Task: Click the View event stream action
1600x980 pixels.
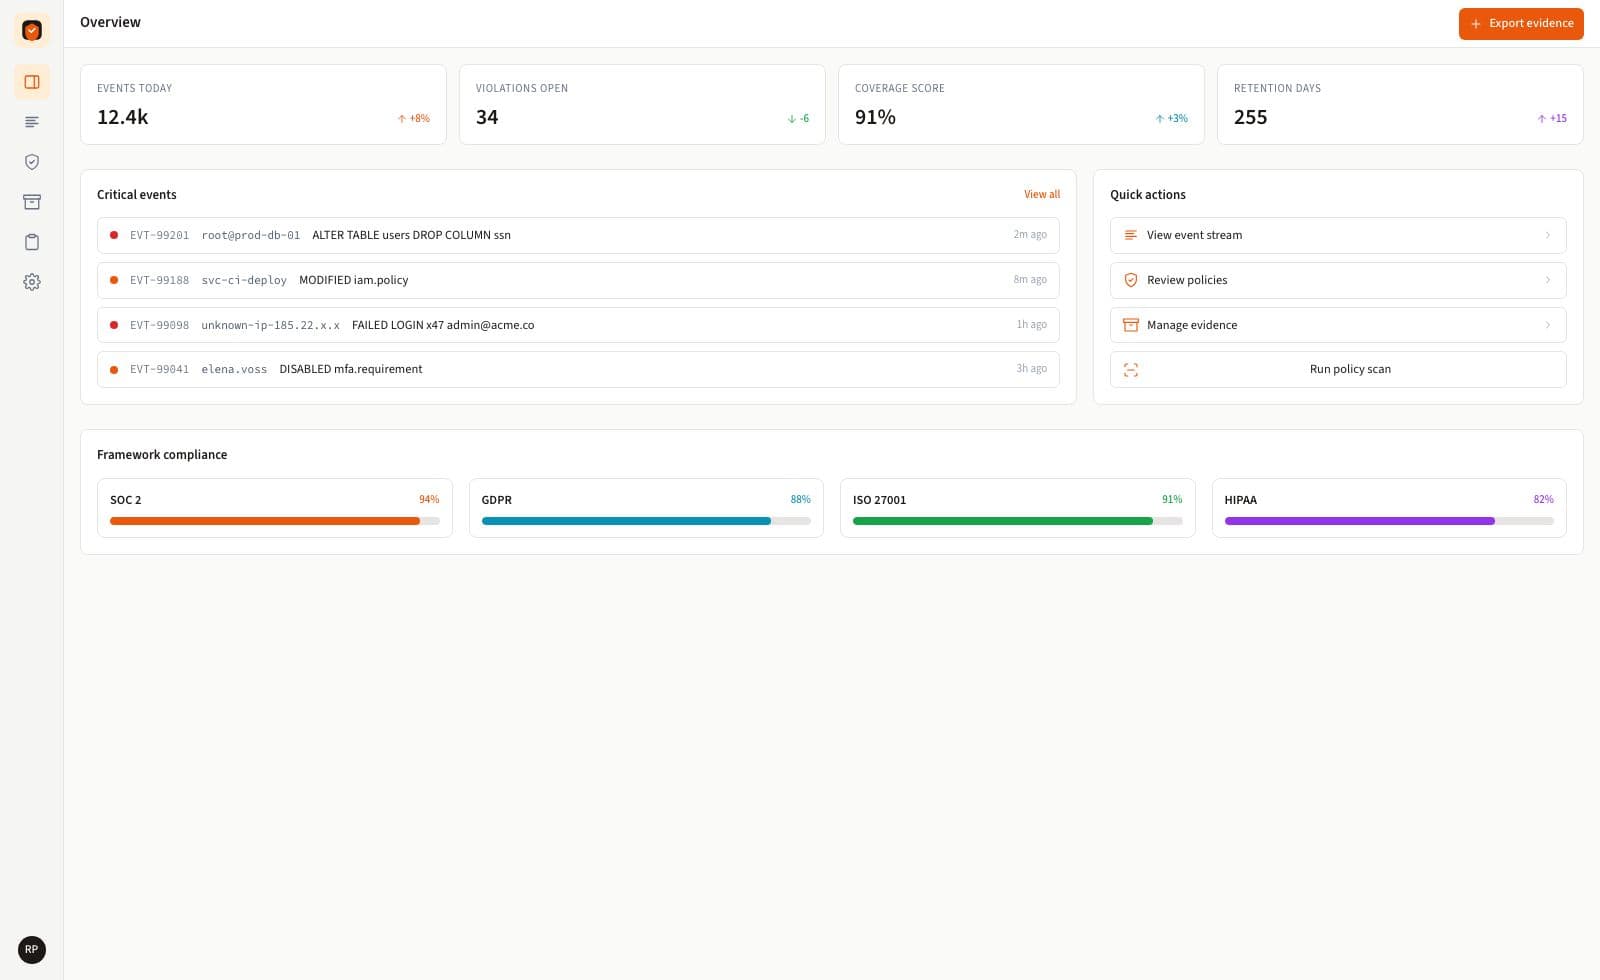Action: [1338, 235]
